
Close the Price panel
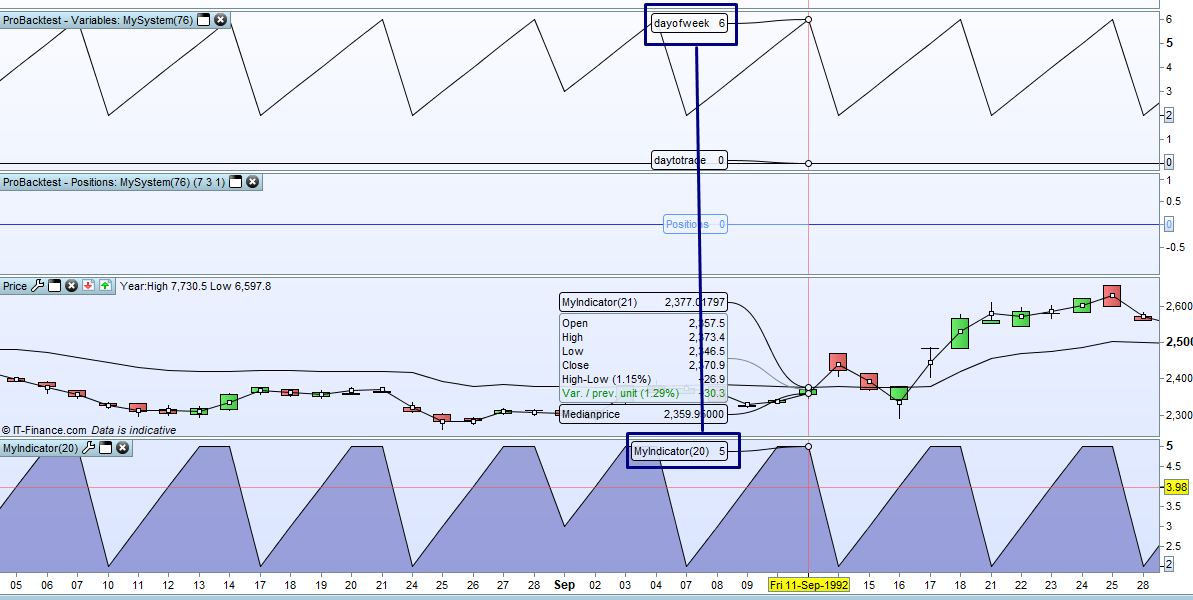(72, 286)
